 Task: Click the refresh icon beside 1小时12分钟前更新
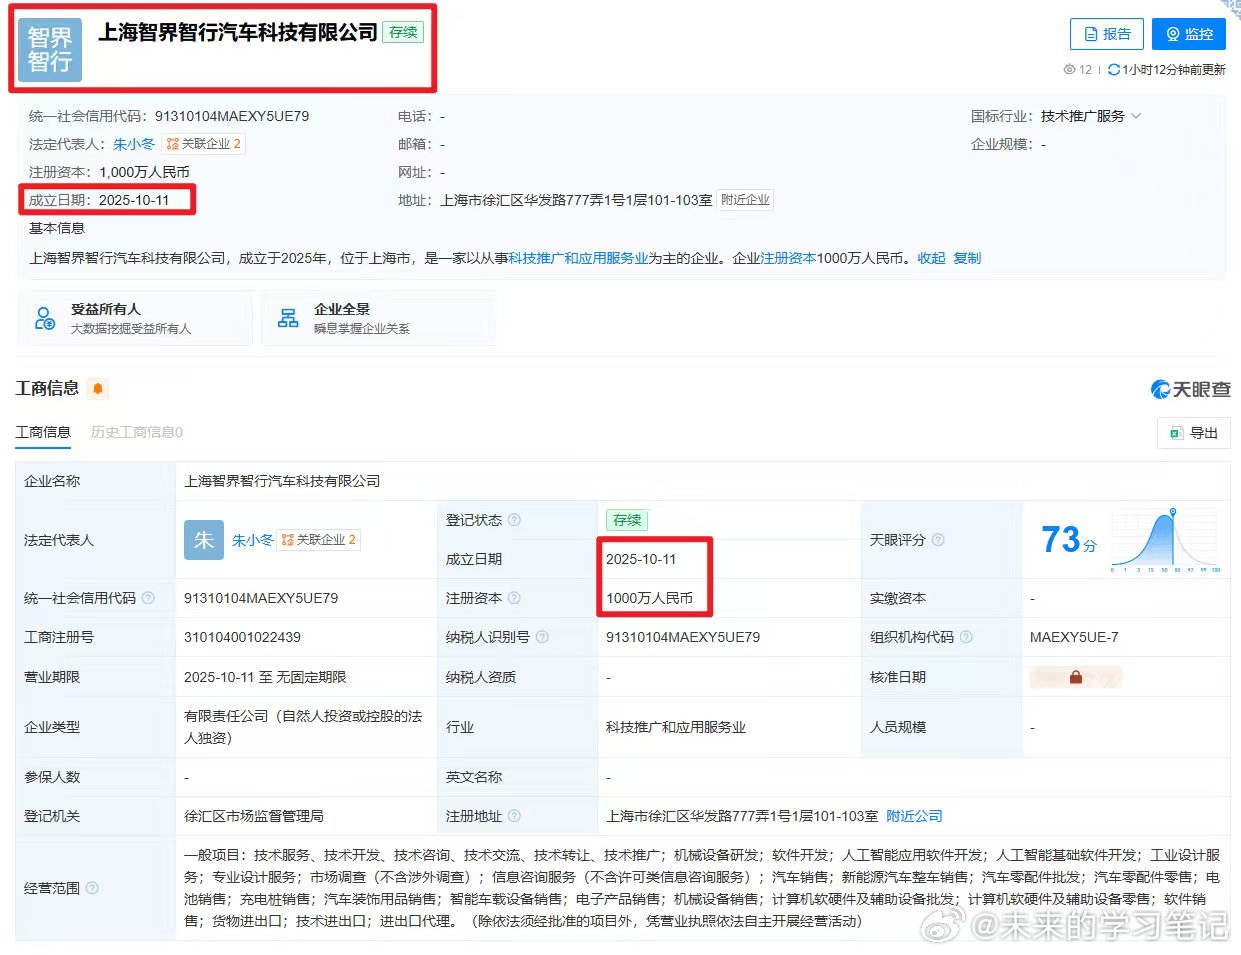tap(1113, 69)
